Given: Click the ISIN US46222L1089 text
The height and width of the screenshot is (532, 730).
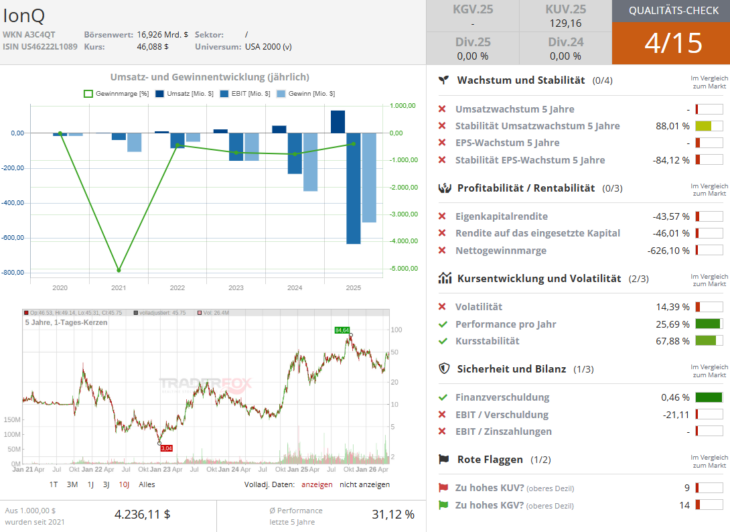Looking at the screenshot, I should (x=40, y=47).
